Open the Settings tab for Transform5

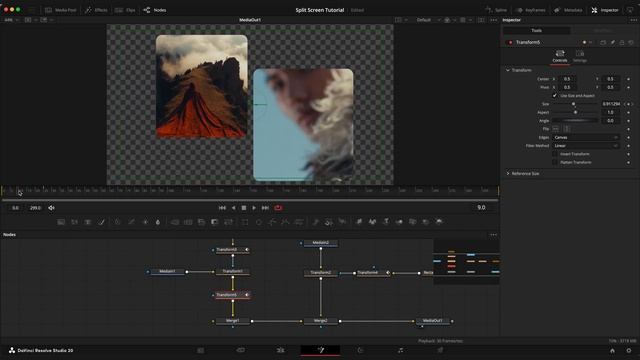pyautogui.click(x=580, y=56)
